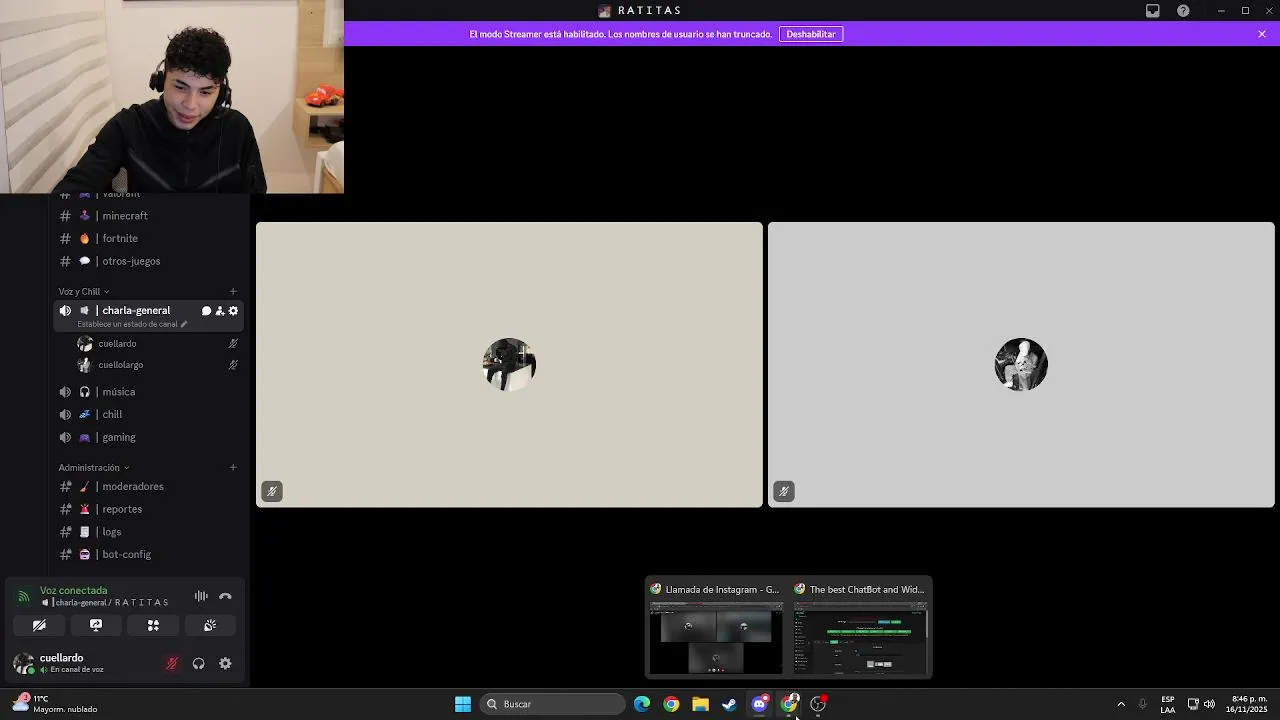Click muted mic badge on left tile

(x=272, y=491)
